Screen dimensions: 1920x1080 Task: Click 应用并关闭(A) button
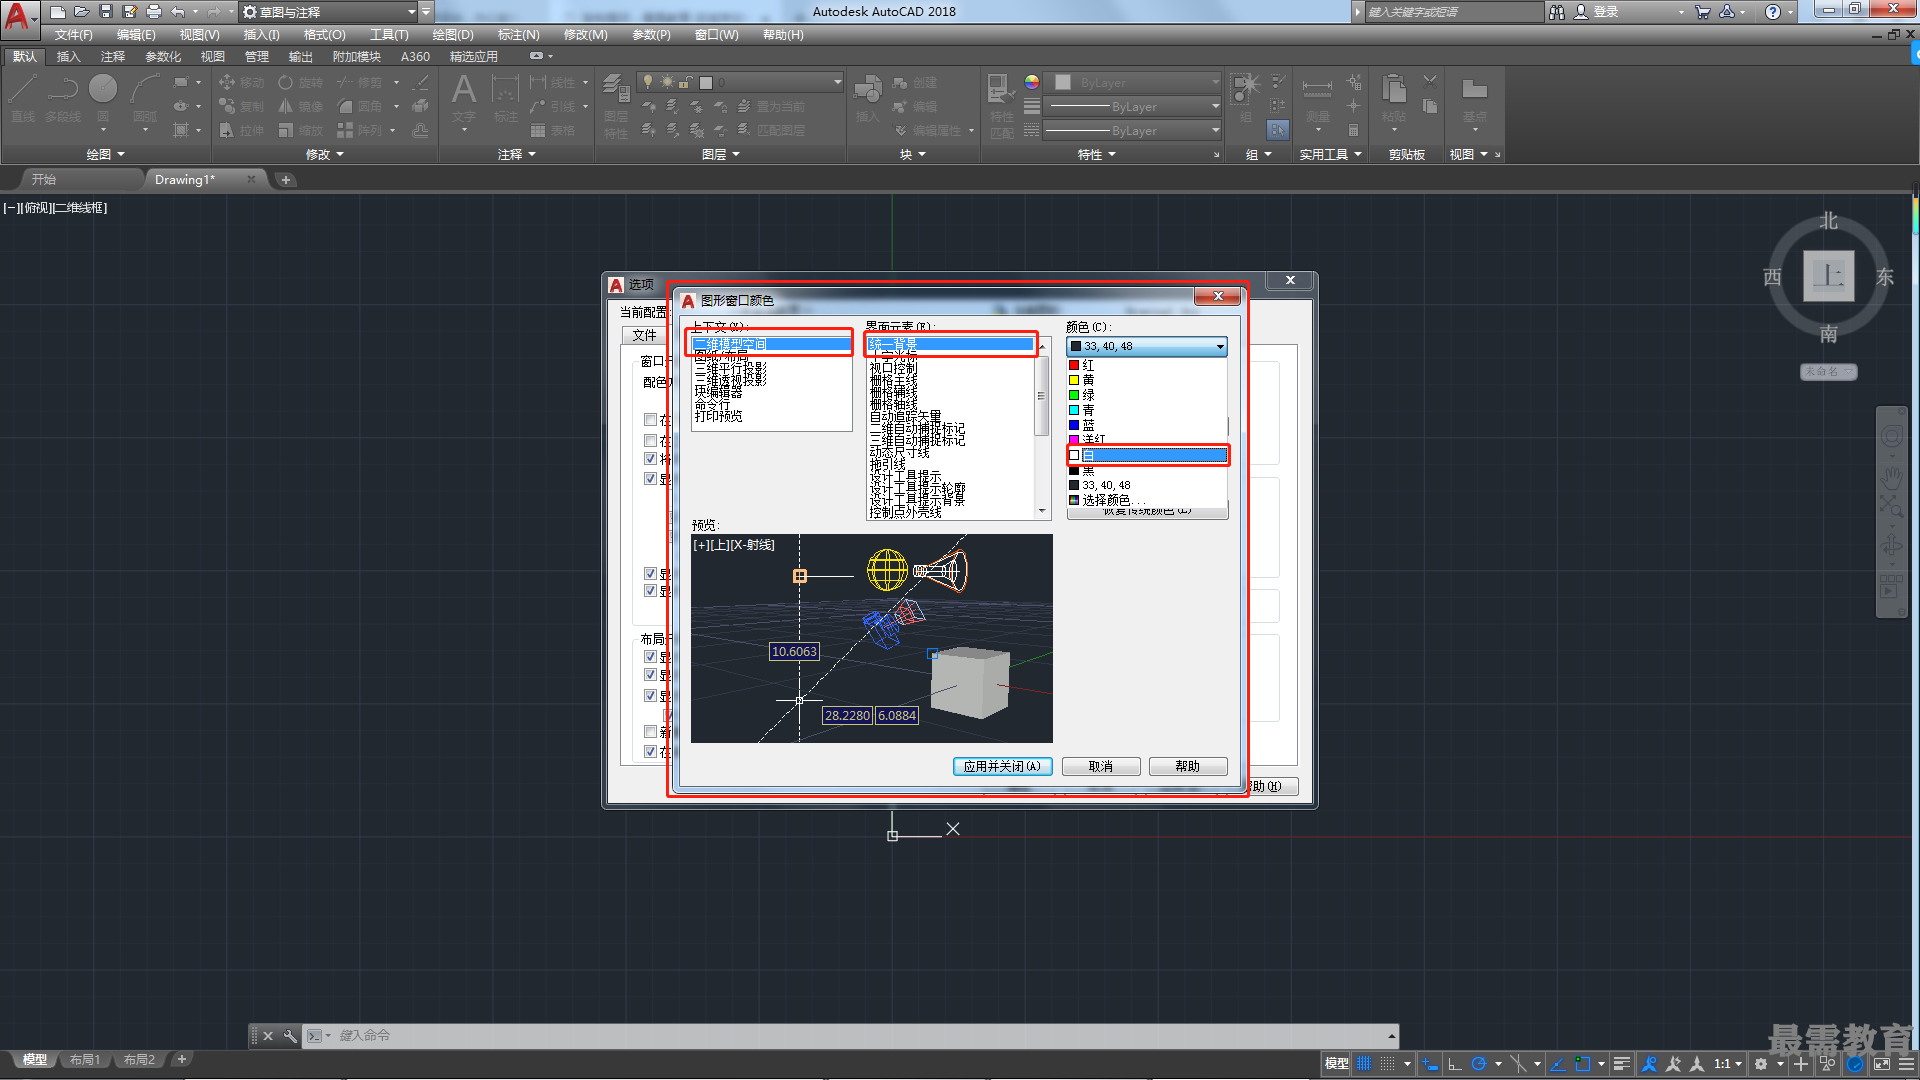coord(1002,766)
